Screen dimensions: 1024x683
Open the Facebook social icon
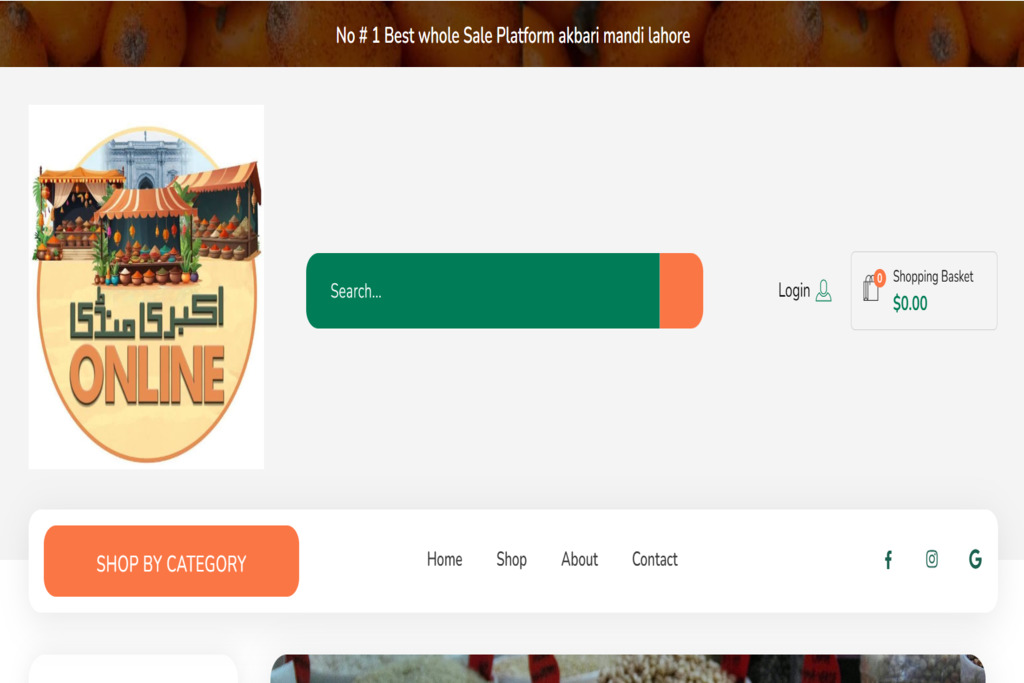tap(888, 560)
